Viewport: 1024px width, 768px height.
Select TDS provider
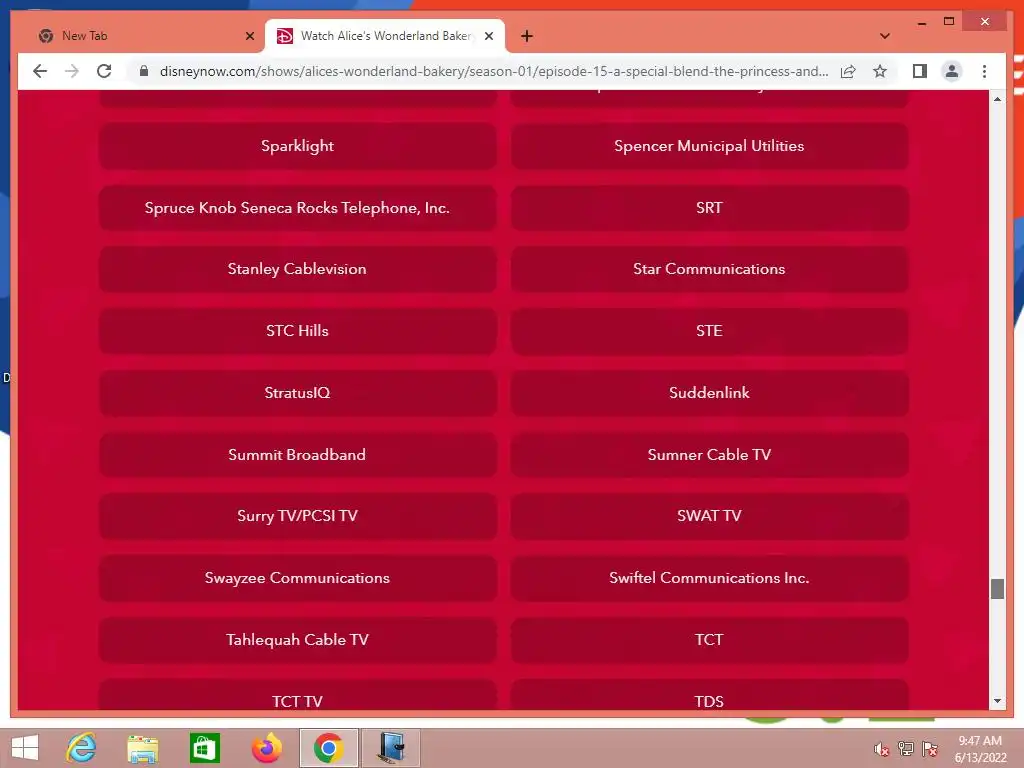point(709,695)
